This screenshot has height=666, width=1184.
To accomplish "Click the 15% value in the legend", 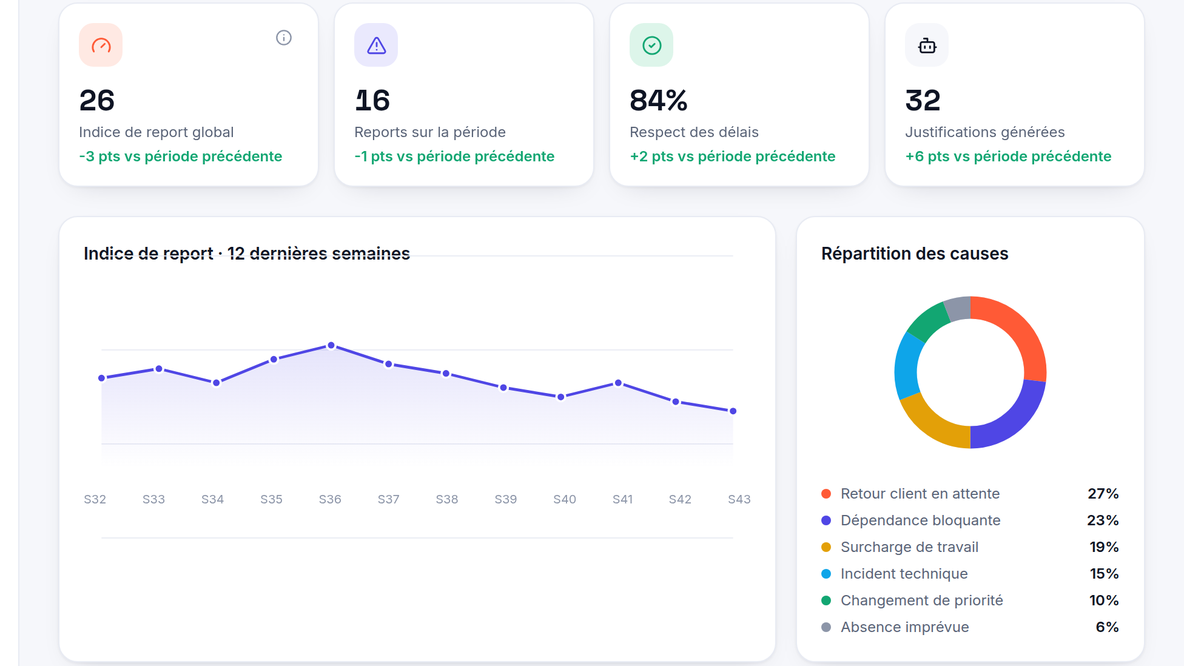I will (1104, 574).
